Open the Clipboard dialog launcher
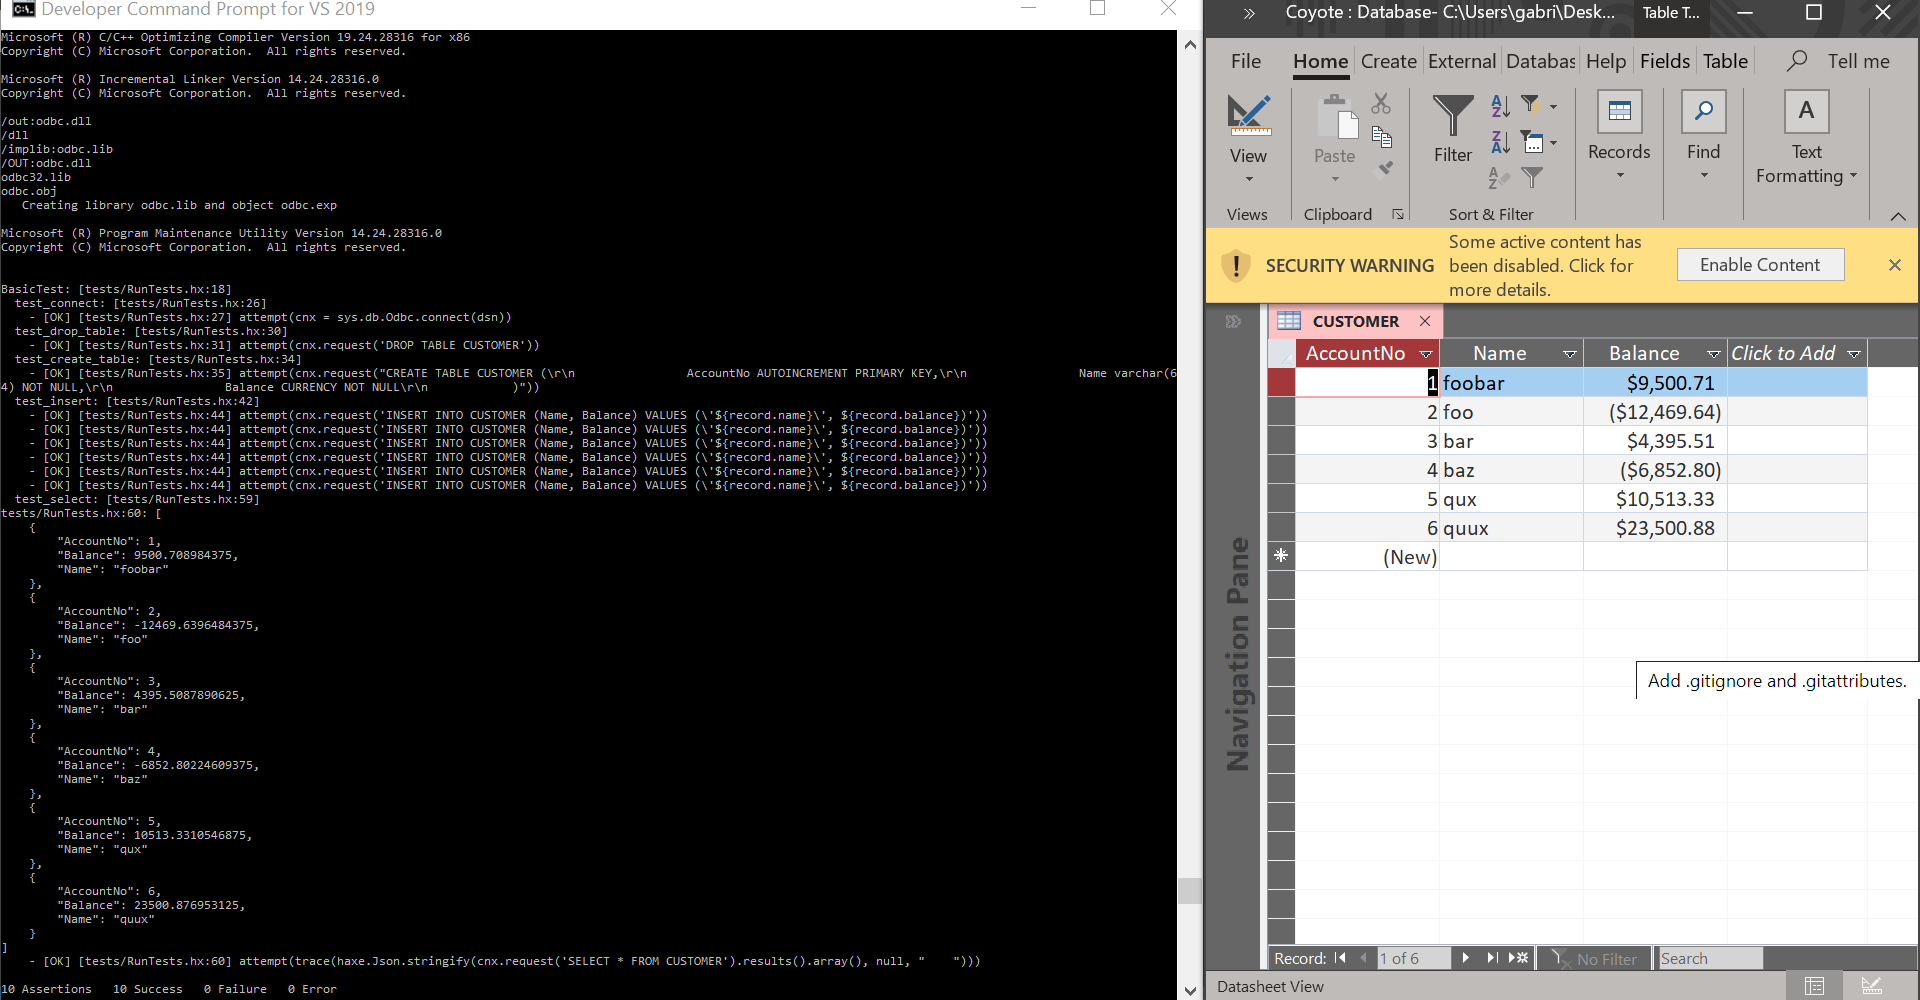The image size is (1920, 1000). pyautogui.click(x=1398, y=214)
